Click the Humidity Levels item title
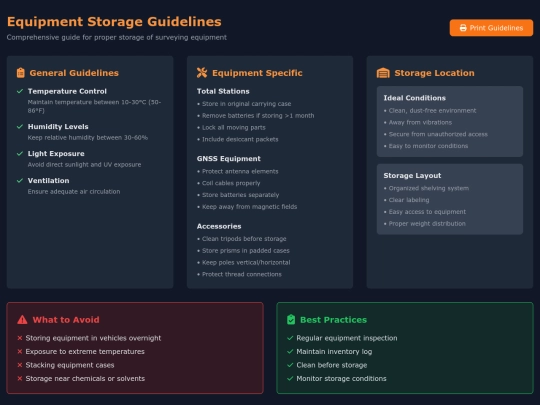540x405 pixels. pos(58,127)
